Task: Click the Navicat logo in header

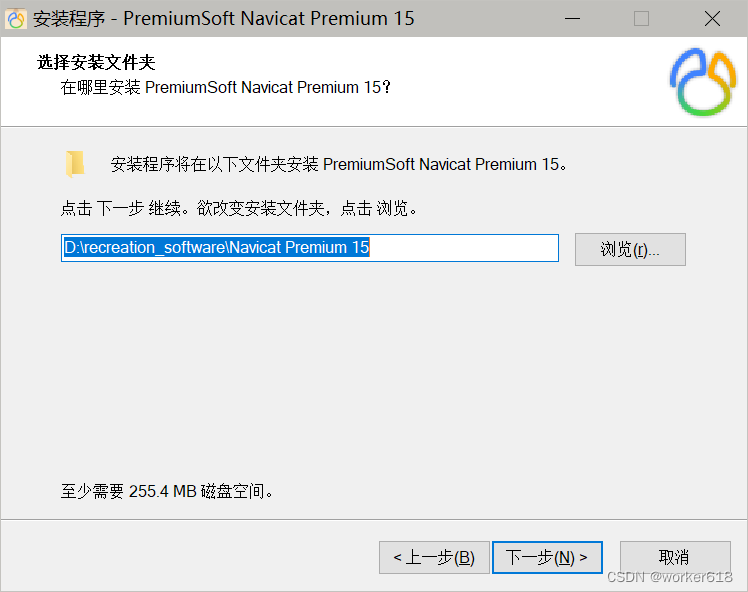Action: [703, 82]
